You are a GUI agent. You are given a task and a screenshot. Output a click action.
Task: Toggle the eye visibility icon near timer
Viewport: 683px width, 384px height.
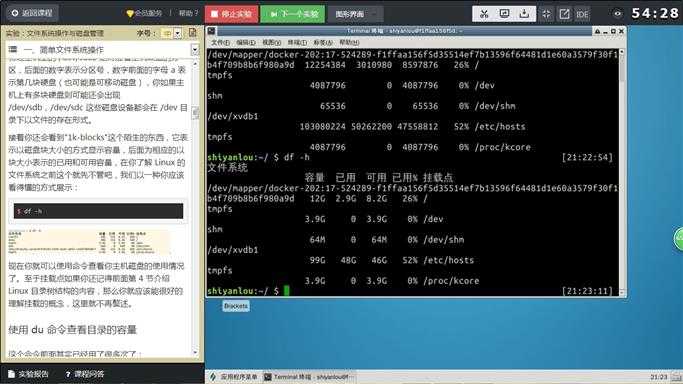pyautogui.click(x=617, y=13)
